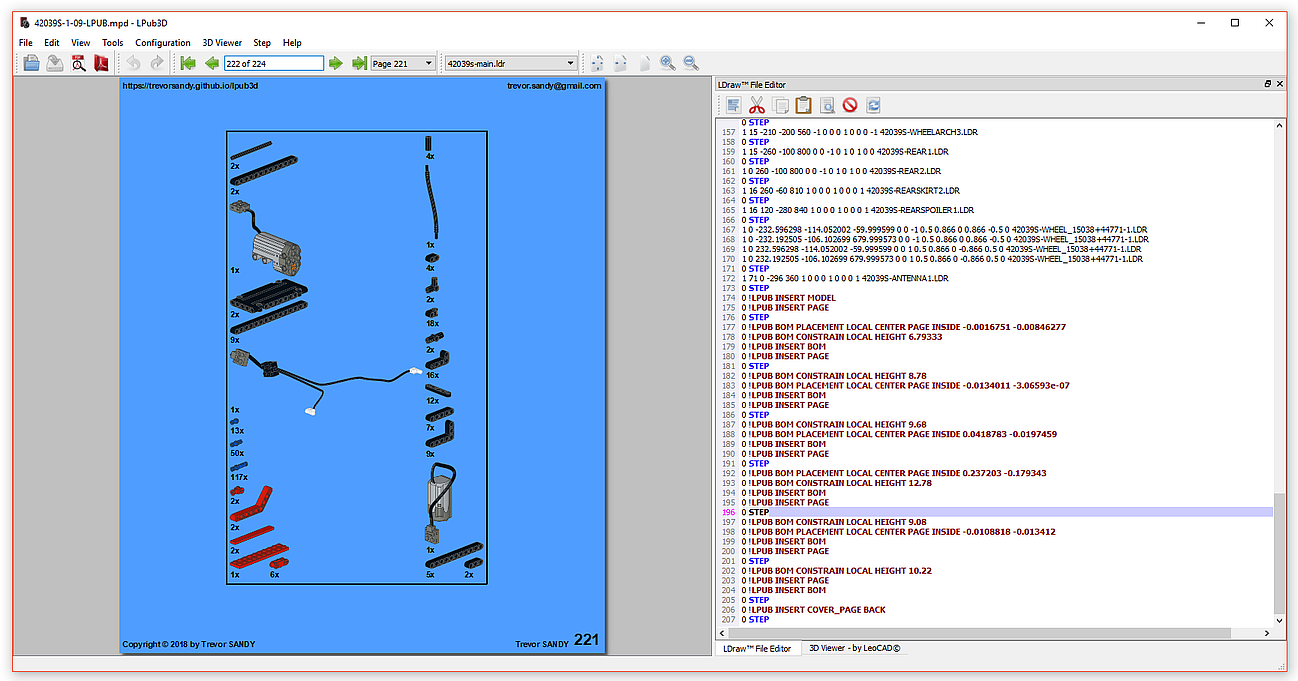The image size is (1298, 681).
Task: Click the Save file toolbar icon
Action: [54, 63]
